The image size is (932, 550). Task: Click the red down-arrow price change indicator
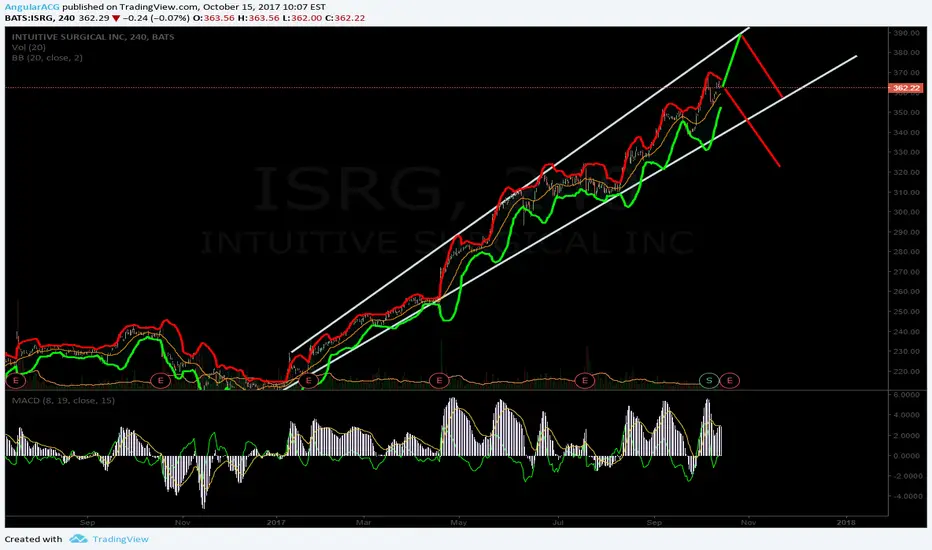click(116, 18)
